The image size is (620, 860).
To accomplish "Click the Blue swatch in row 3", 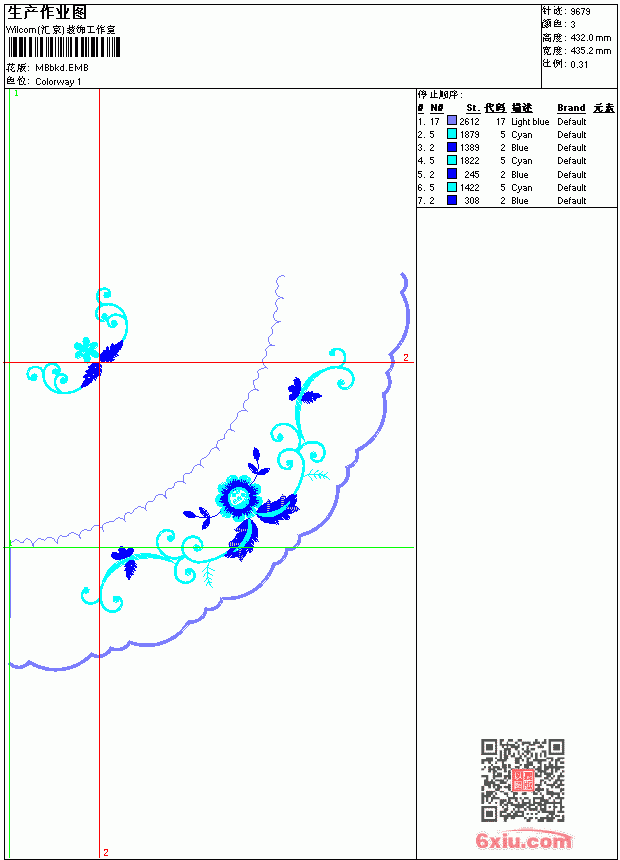I will pyautogui.click(x=452, y=147).
